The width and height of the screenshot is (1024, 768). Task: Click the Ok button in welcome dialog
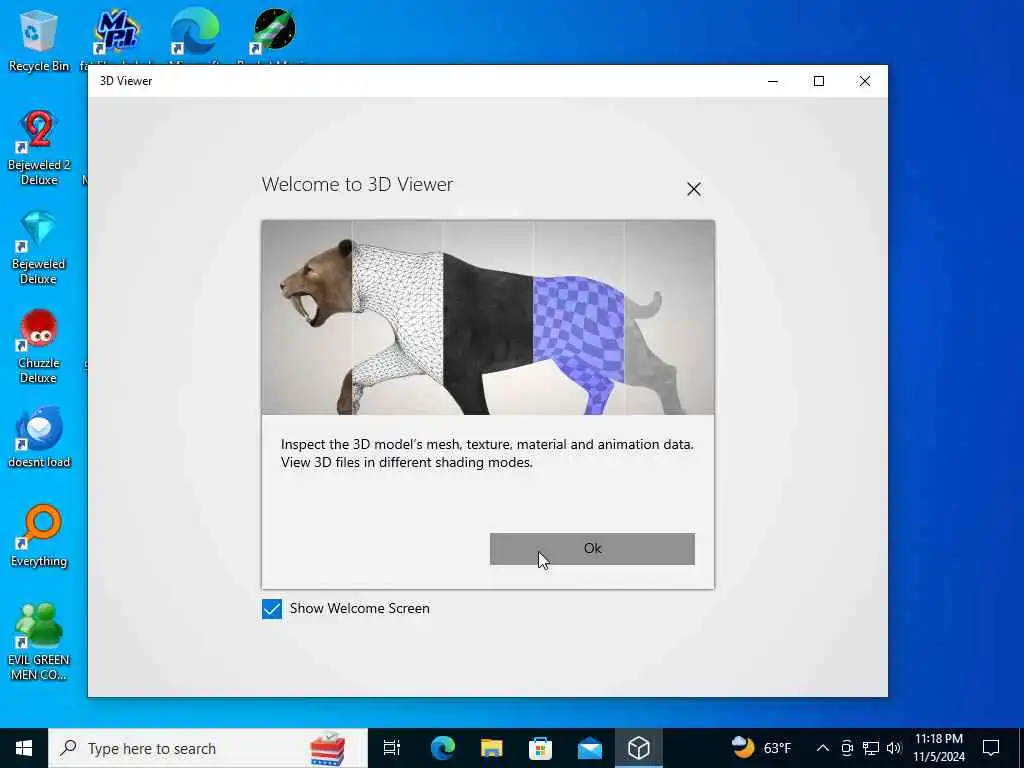tap(592, 549)
